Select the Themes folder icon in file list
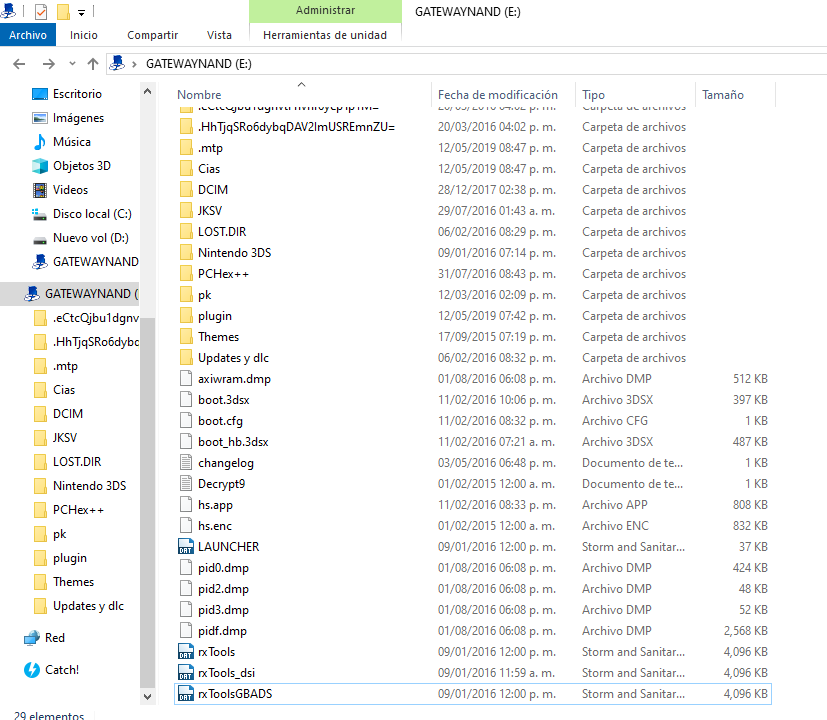827x720 pixels. point(186,337)
